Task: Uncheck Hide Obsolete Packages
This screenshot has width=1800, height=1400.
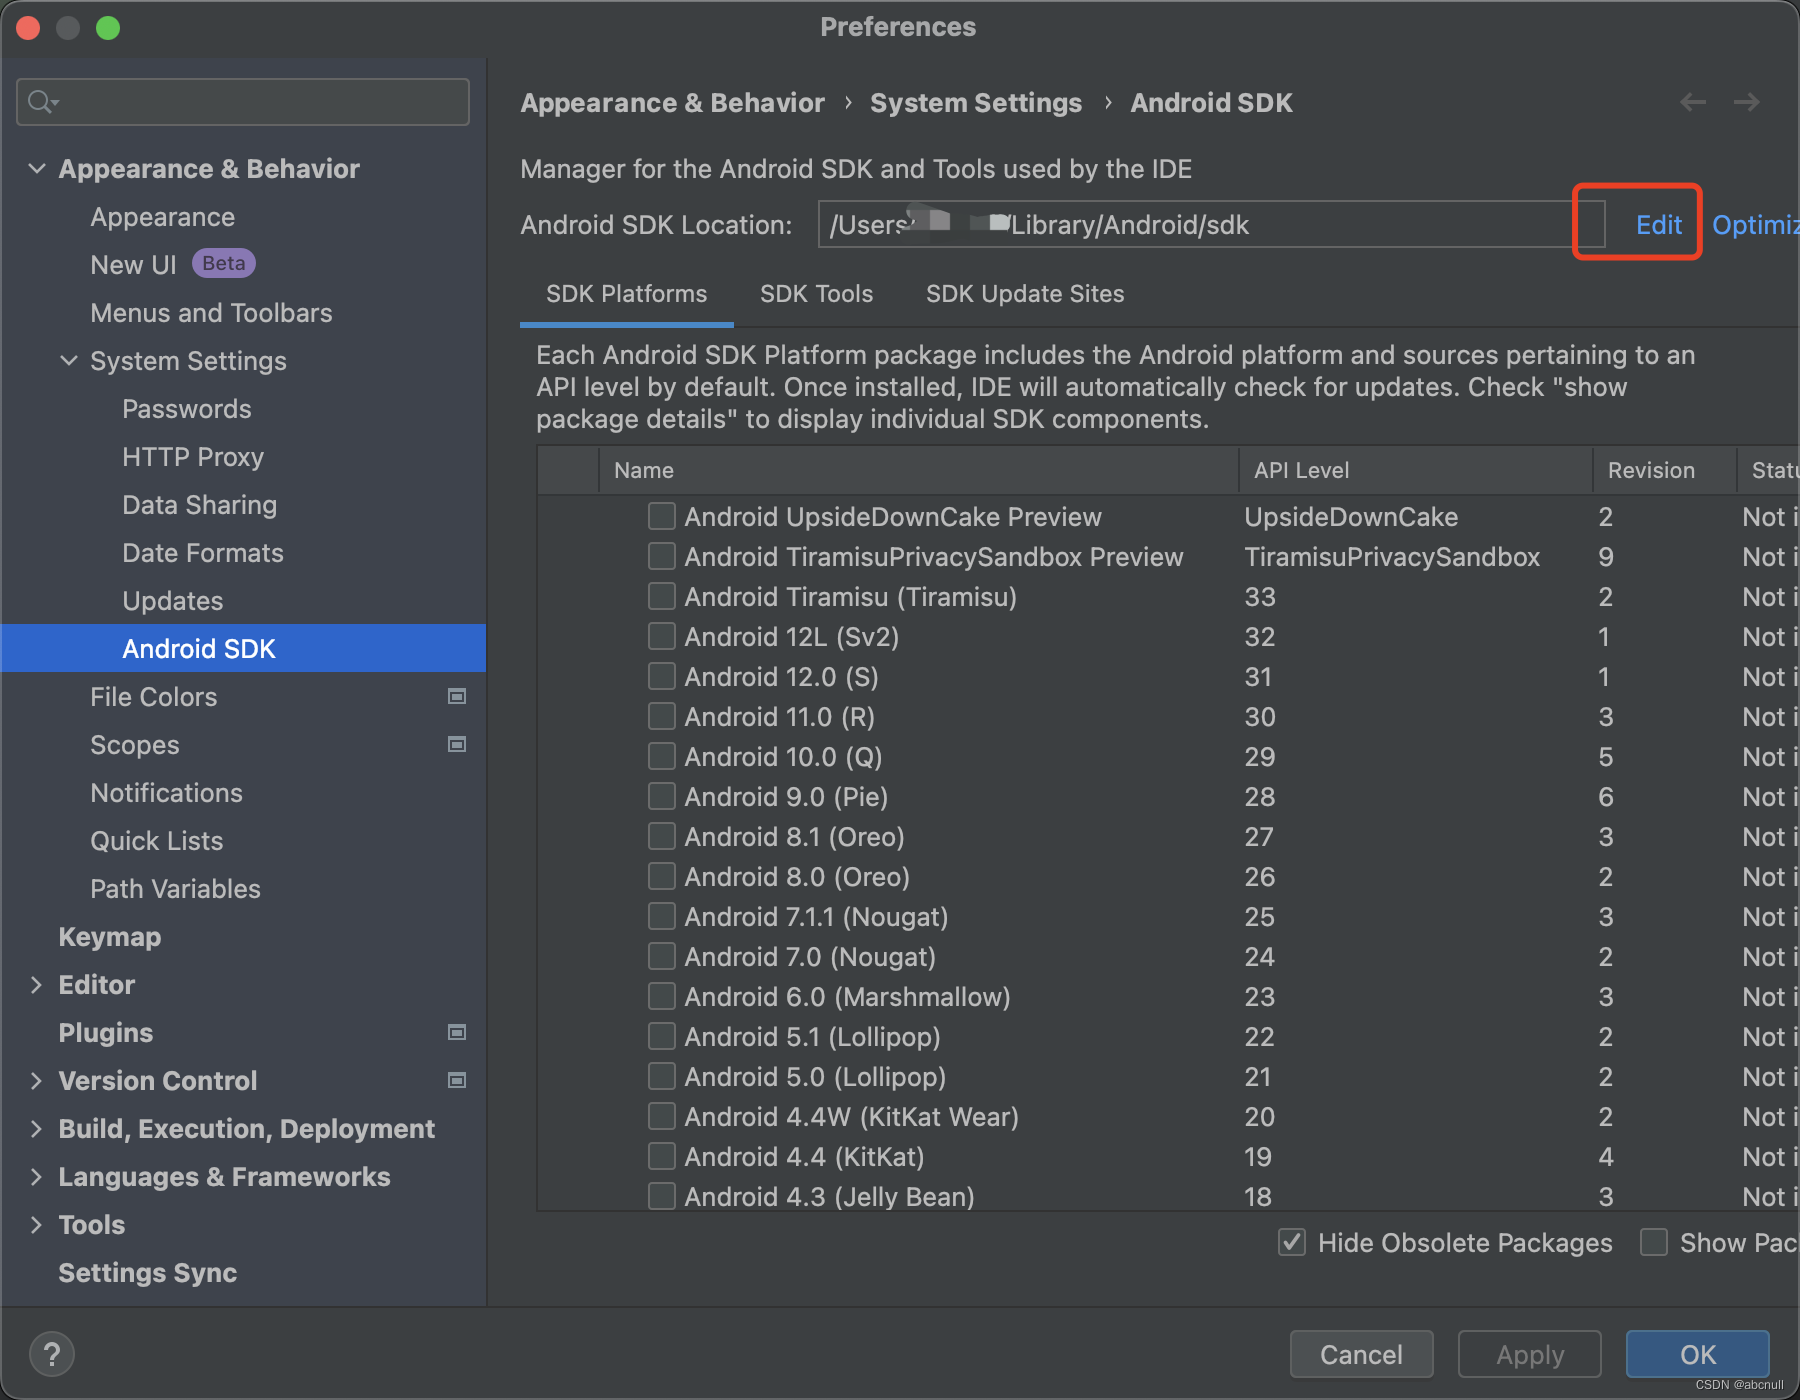Action: [x=1292, y=1243]
